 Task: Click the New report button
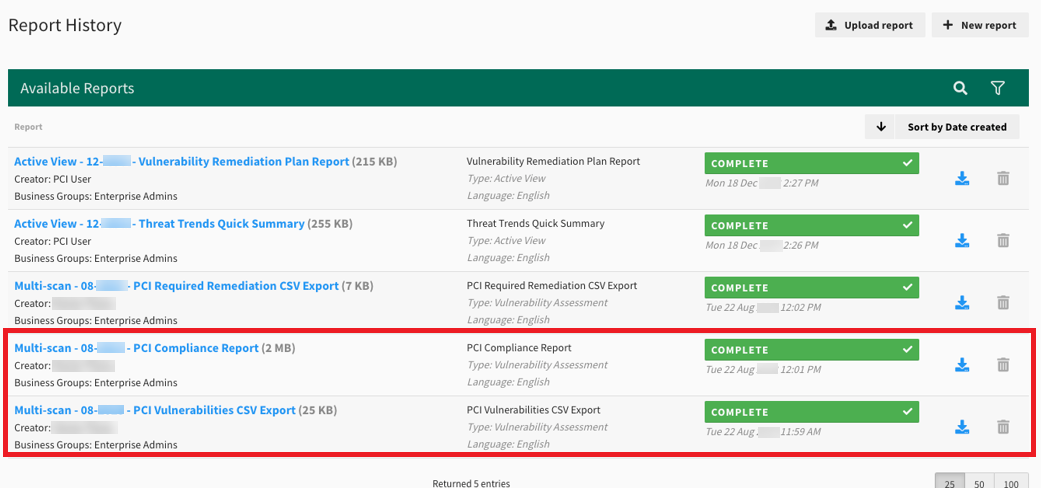tap(979, 25)
